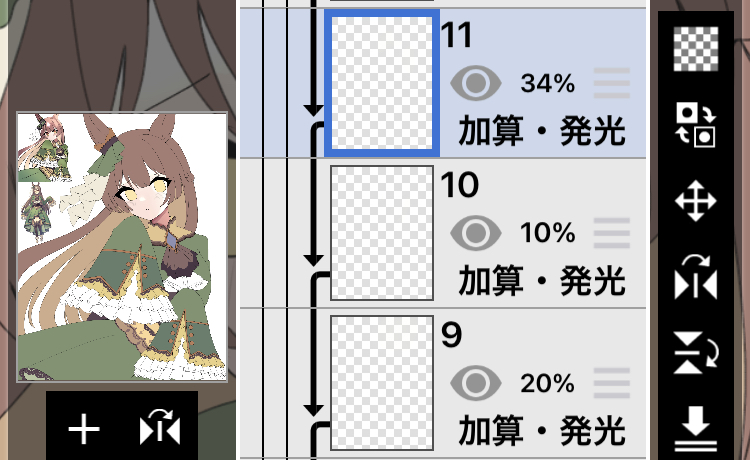Open layer 10's 加算・発光 blend mode
The height and width of the screenshot is (460, 750).
(541, 281)
